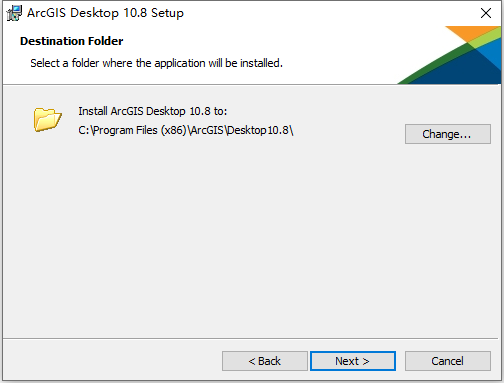Go to the previous step with Back

click(x=265, y=361)
